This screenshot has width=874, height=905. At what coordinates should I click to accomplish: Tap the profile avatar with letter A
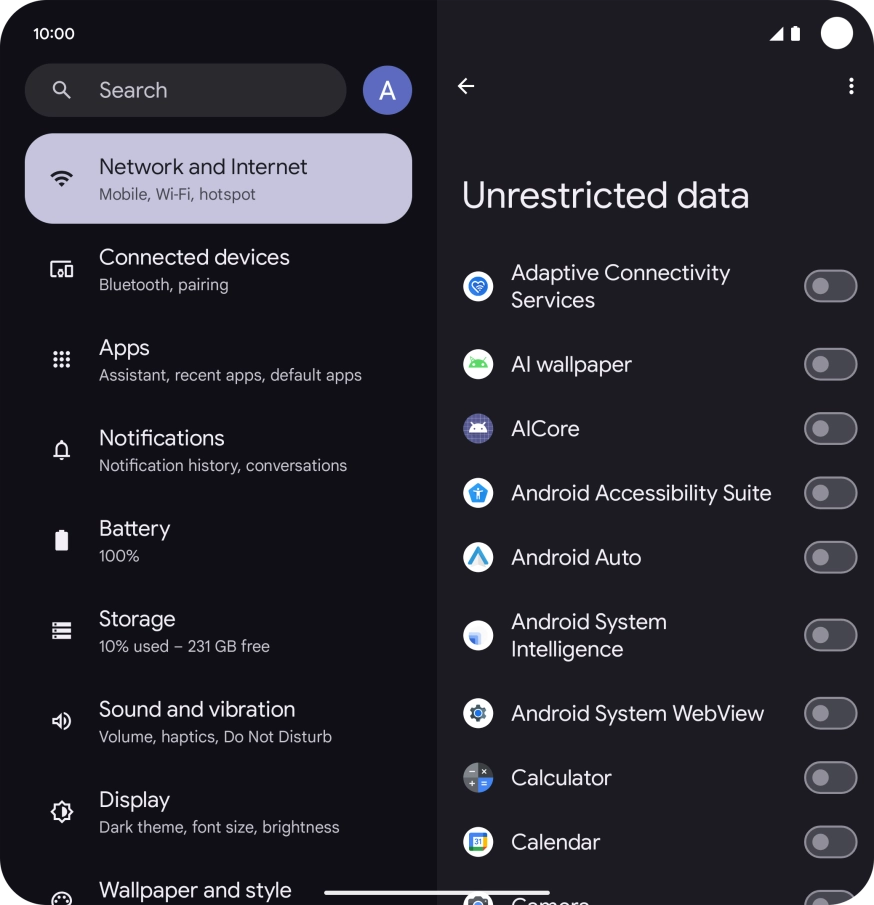(387, 90)
